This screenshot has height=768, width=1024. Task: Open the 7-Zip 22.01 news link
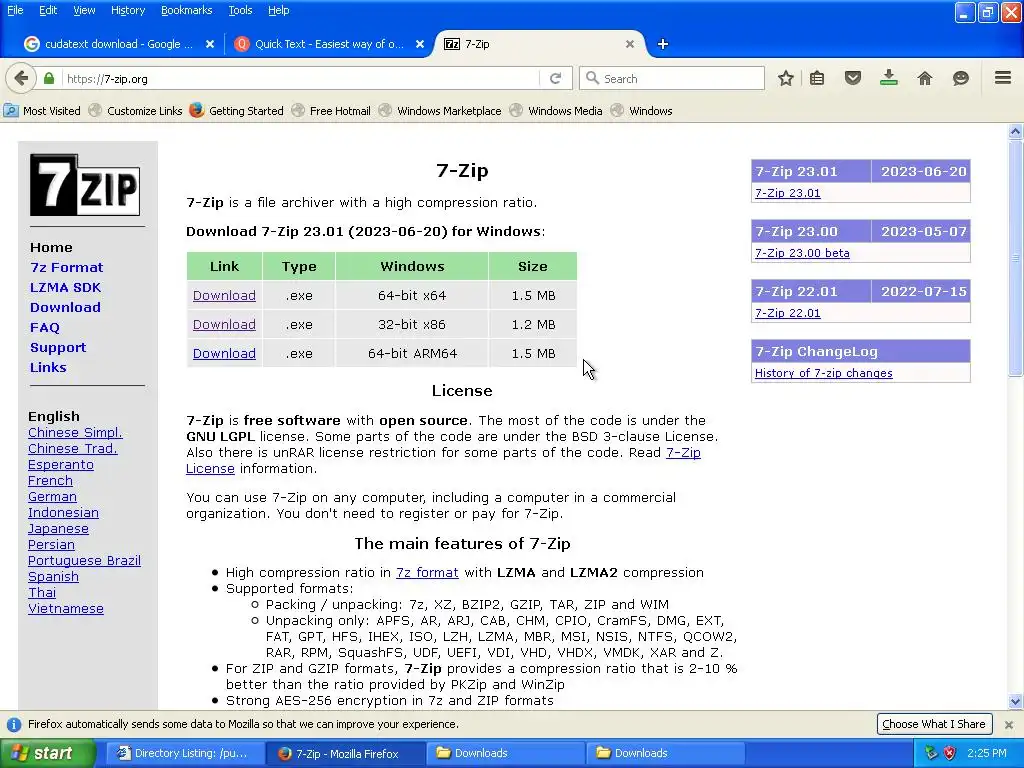click(x=788, y=313)
